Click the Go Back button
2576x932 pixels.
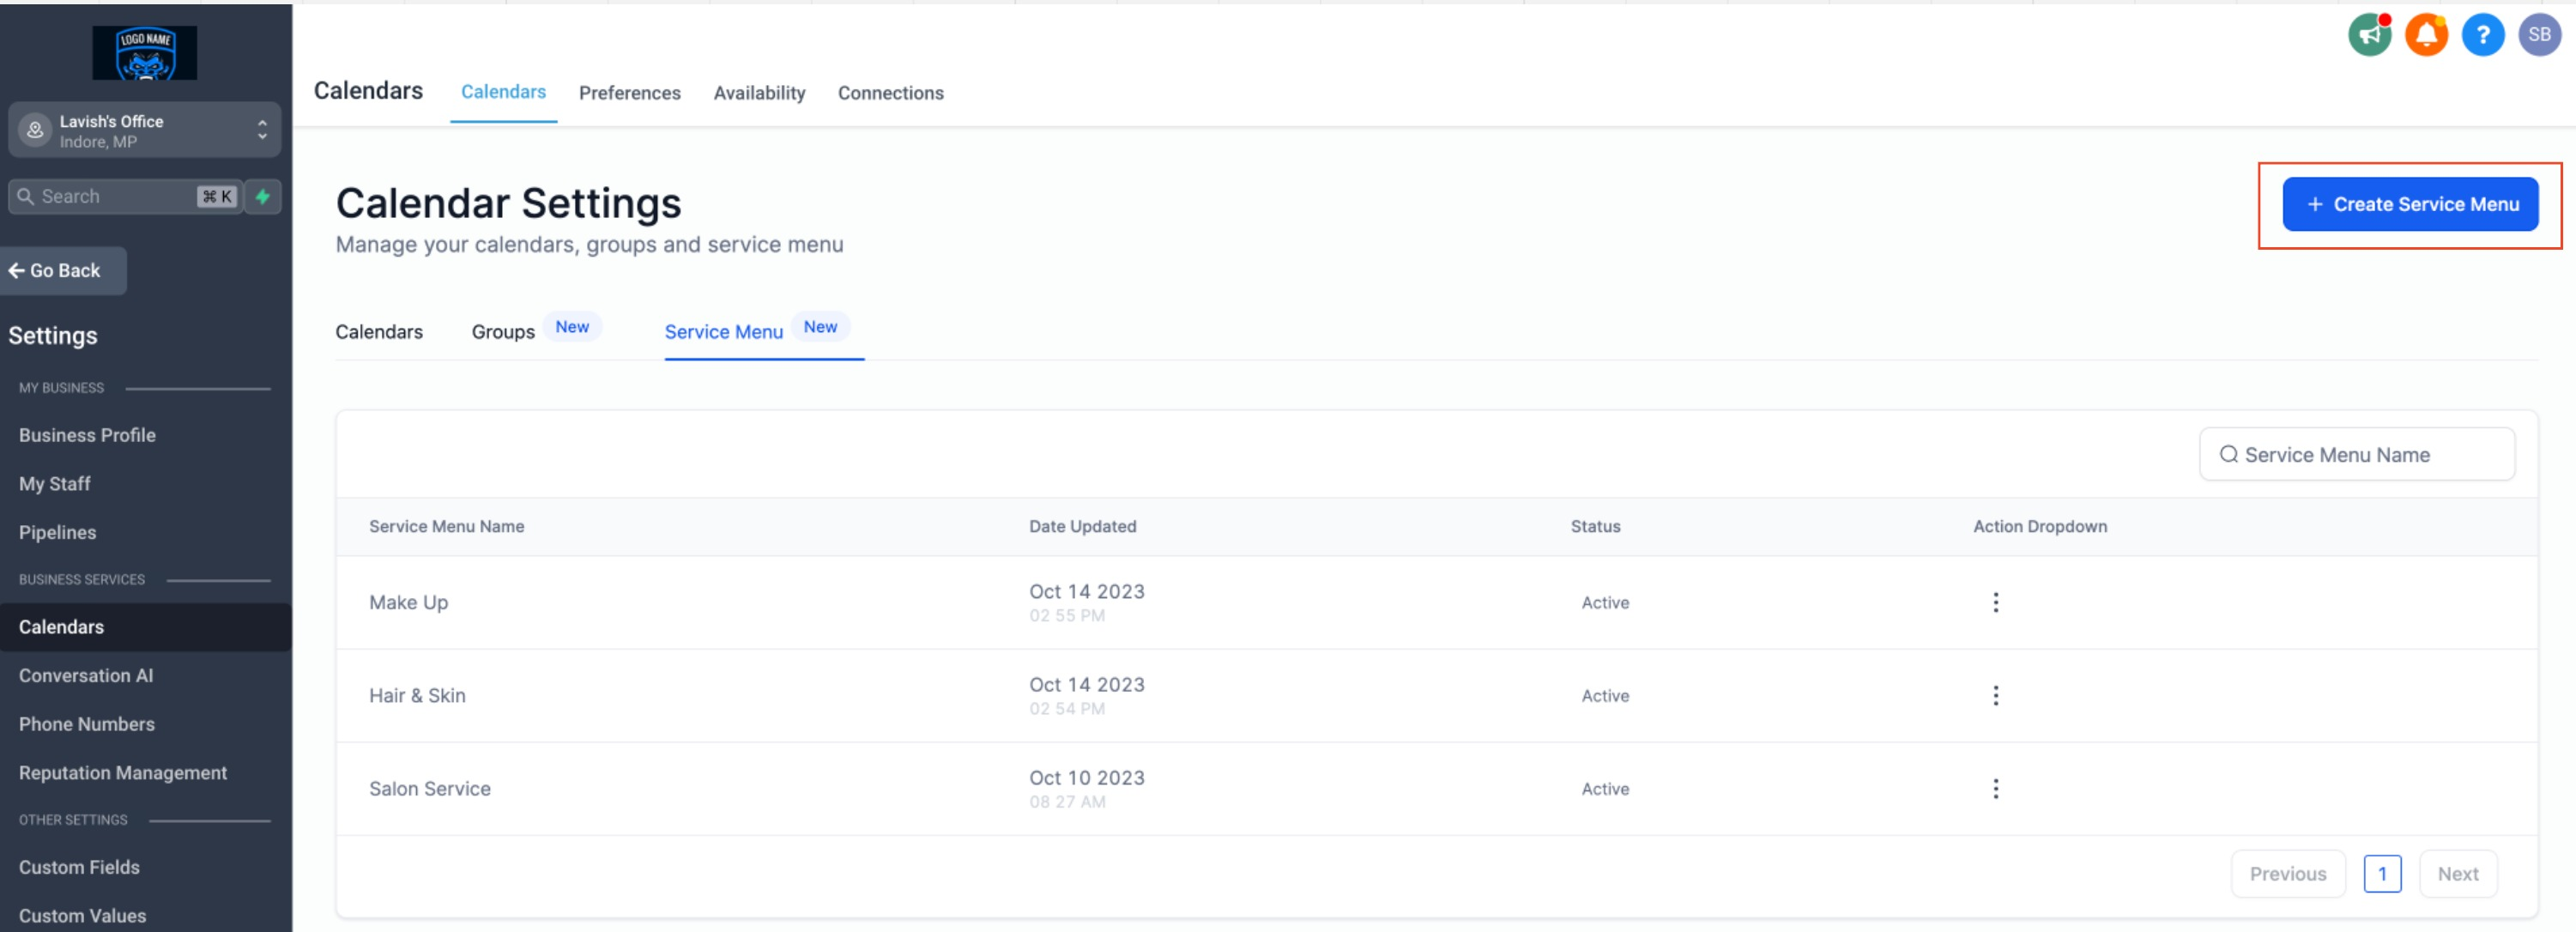click(64, 270)
